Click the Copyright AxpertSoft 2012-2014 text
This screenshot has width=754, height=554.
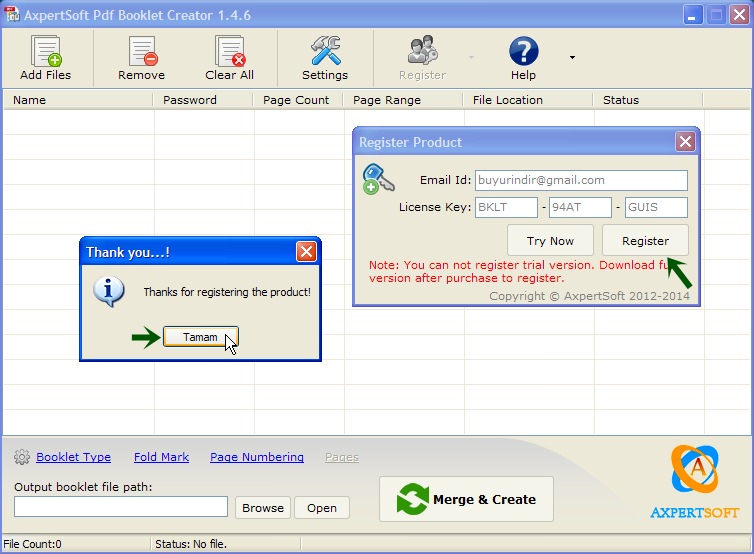tap(590, 296)
